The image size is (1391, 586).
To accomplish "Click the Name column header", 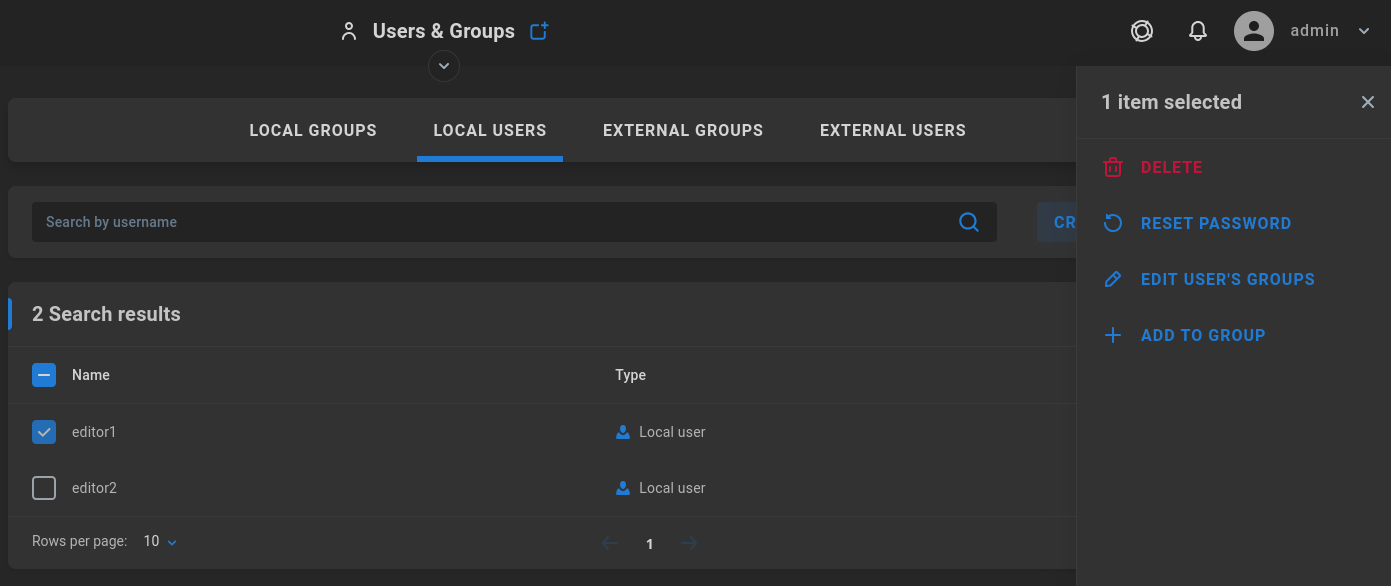I will point(91,375).
